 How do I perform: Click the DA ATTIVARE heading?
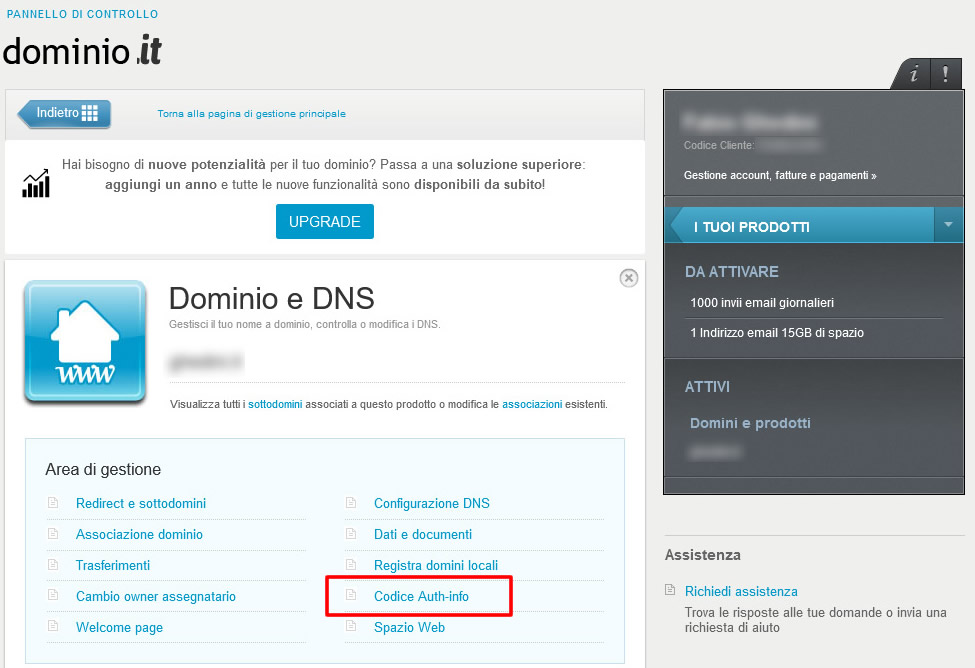[731, 272]
